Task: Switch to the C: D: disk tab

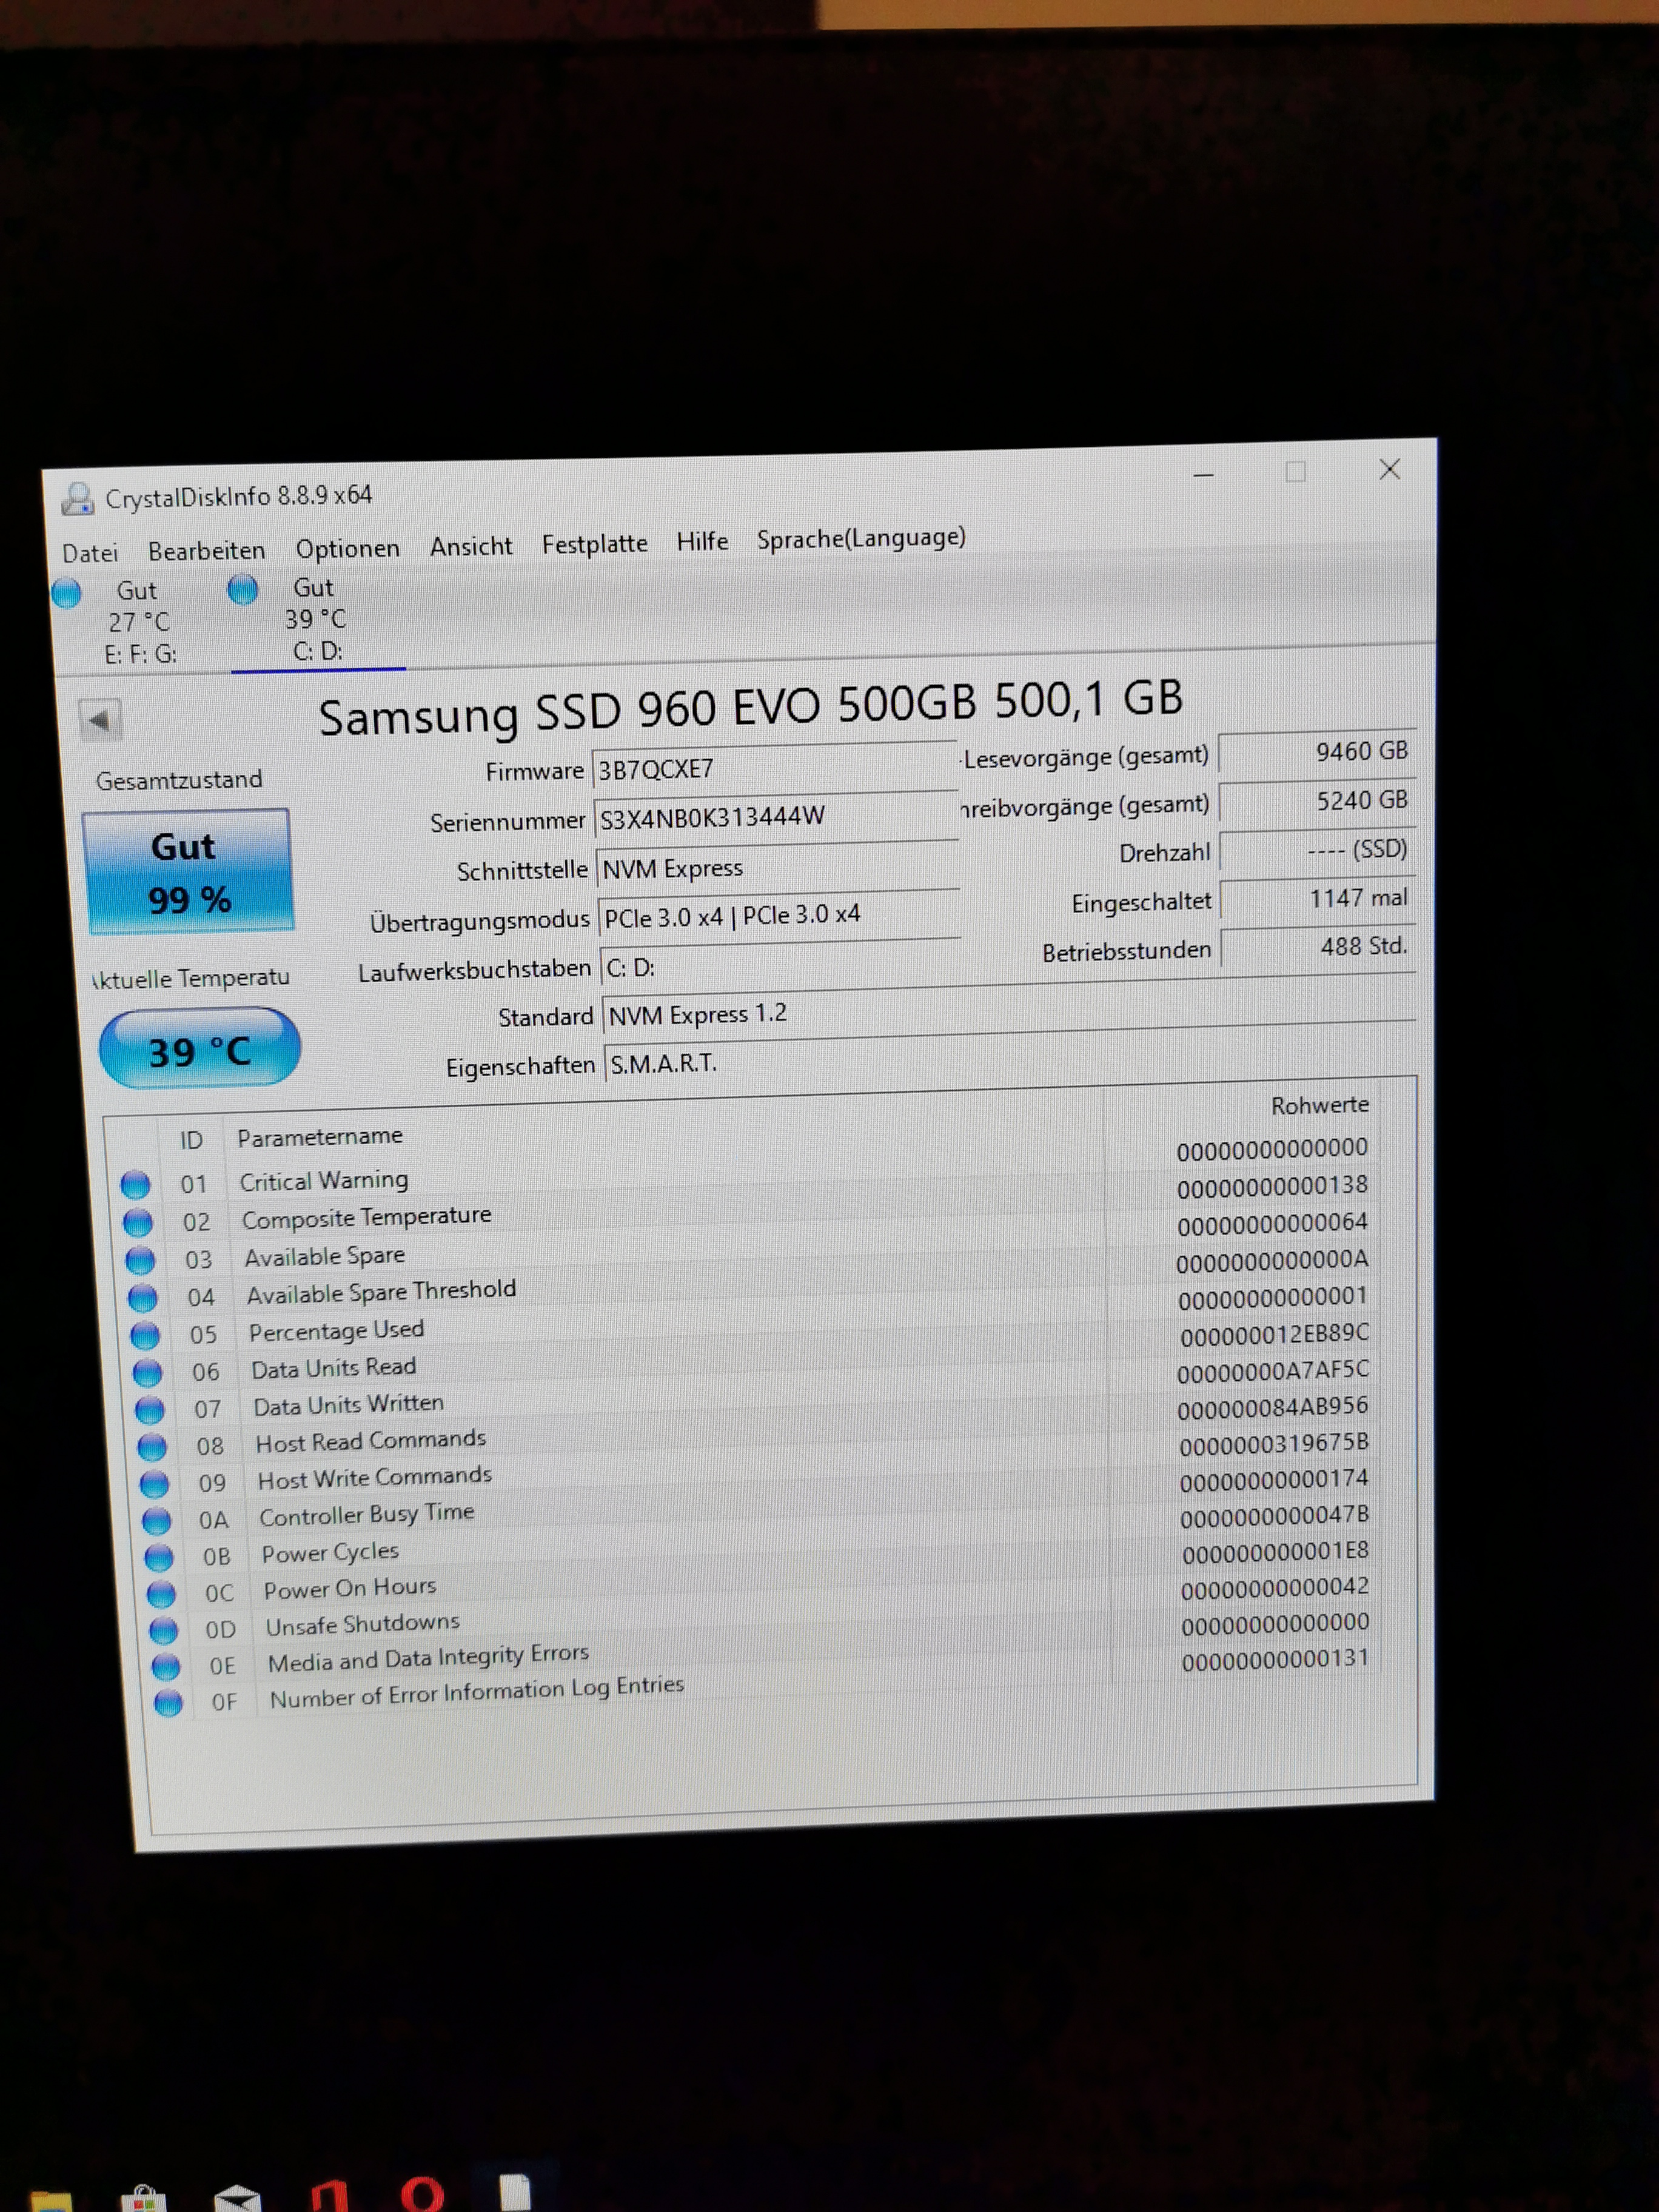Action: point(316,620)
